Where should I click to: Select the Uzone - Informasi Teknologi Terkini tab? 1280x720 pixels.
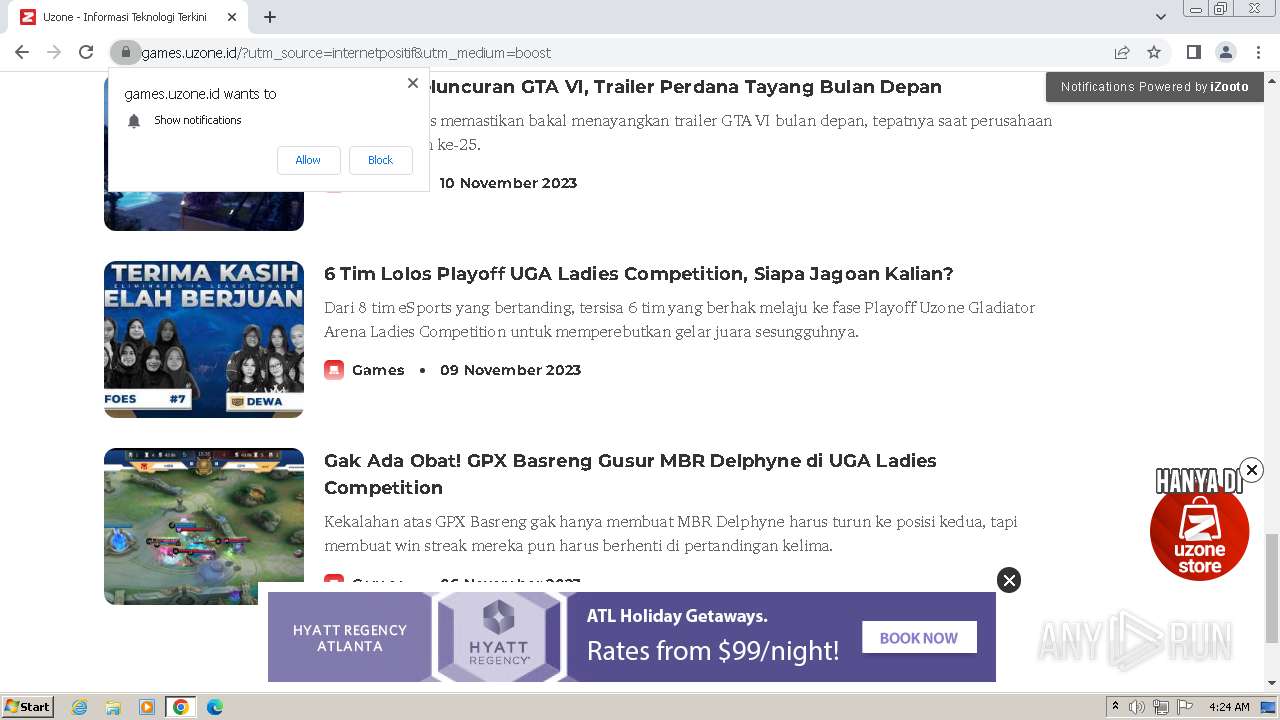coord(129,17)
